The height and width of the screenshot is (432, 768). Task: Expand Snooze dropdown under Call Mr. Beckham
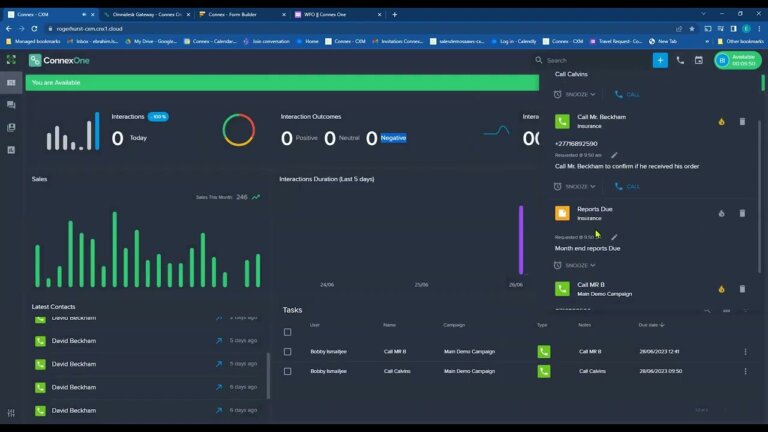[x=575, y=187]
